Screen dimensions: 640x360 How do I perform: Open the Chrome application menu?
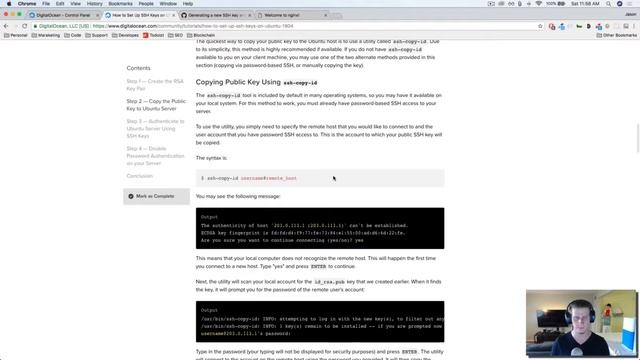pyautogui.click(x=27, y=4)
